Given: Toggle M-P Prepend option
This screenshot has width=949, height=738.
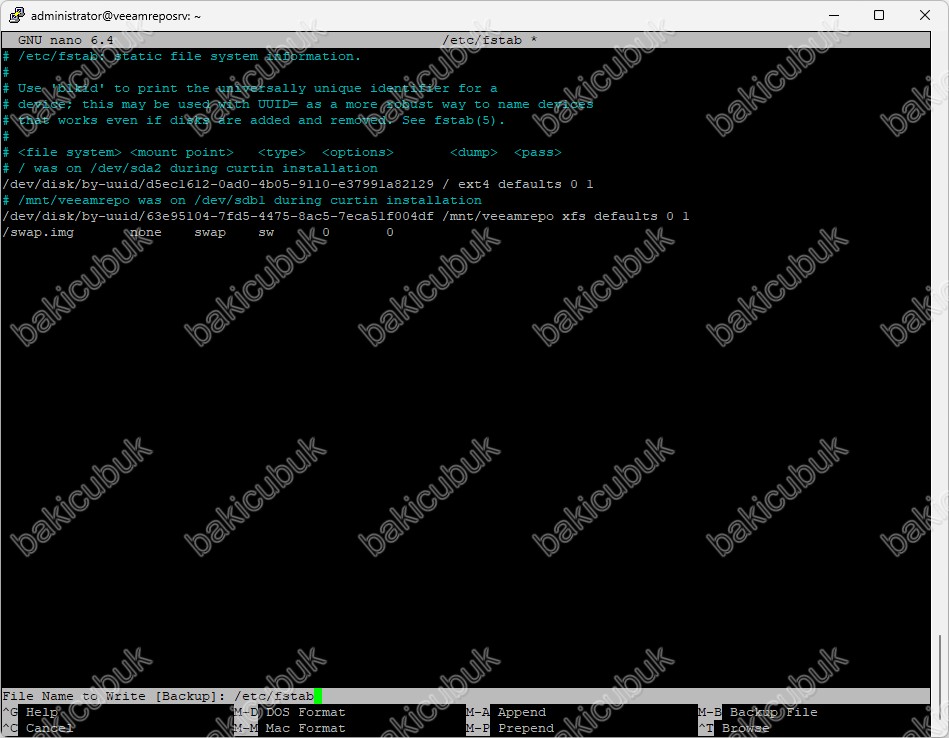Looking at the screenshot, I should pyautogui.click(x=510, y=728).
